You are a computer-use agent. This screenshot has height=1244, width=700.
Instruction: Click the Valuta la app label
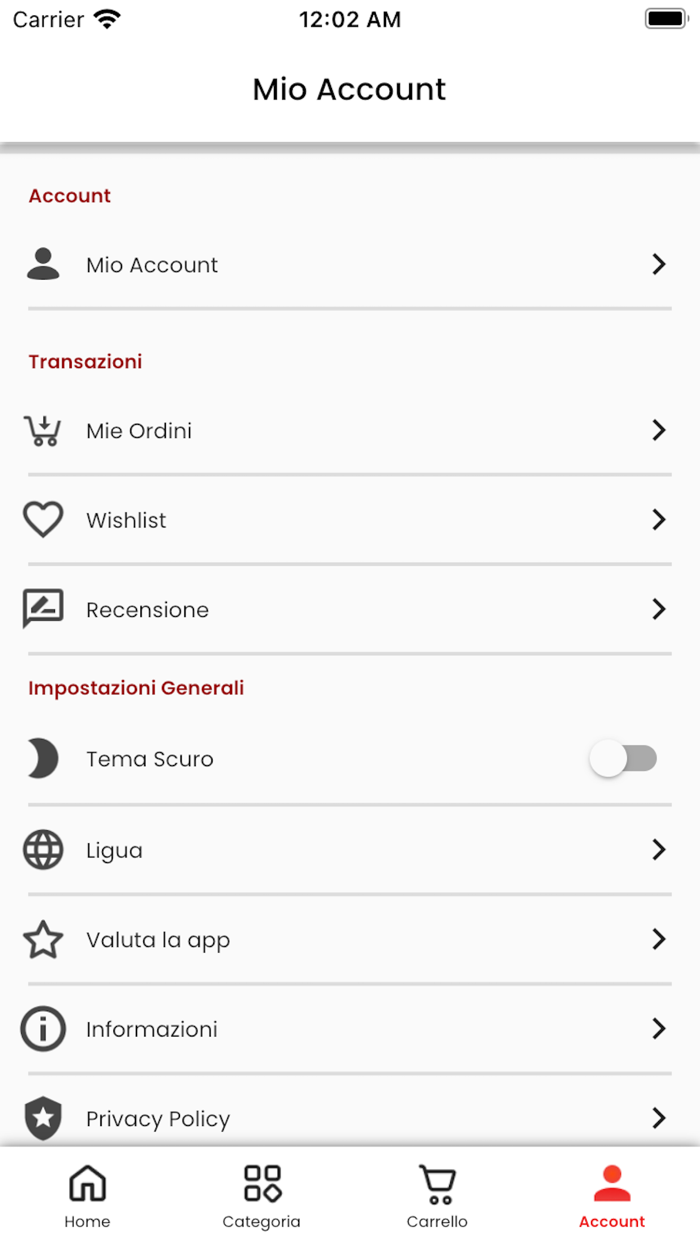pos(158,940)
